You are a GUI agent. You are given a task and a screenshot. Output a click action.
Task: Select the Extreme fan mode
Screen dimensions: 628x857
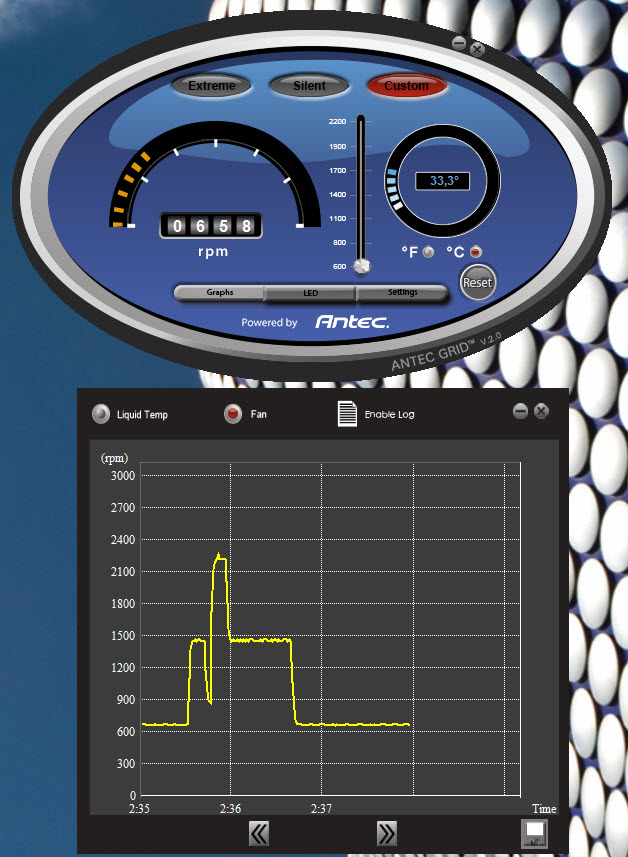point(212,86)
